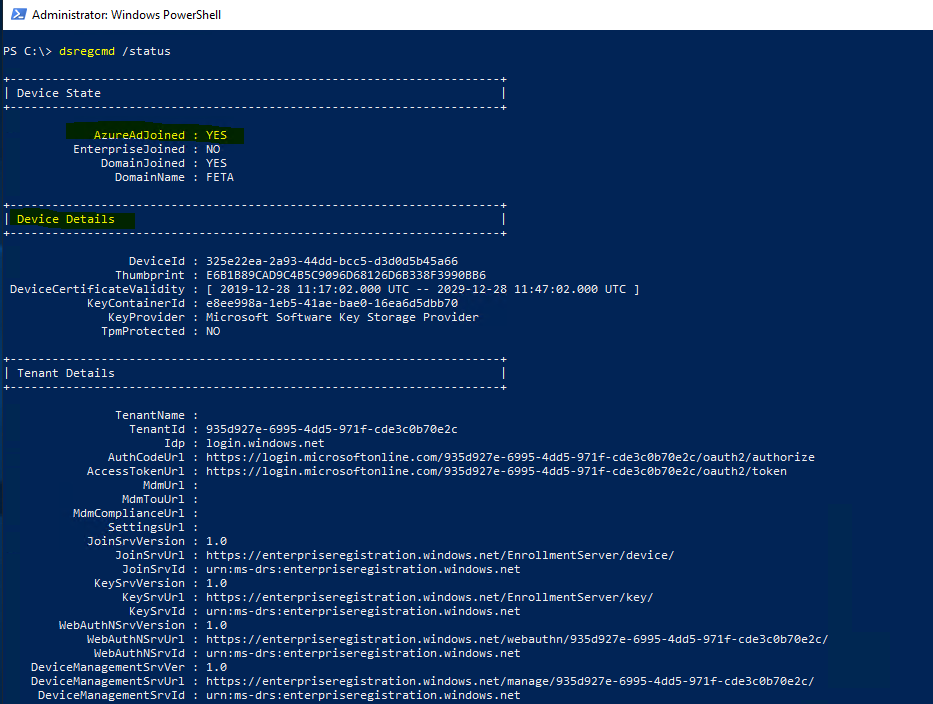Select the highlighted AzureAdJoined : YES line
Image resolution: width=933 pixels, height=704 pixels.
coord(160,135)
